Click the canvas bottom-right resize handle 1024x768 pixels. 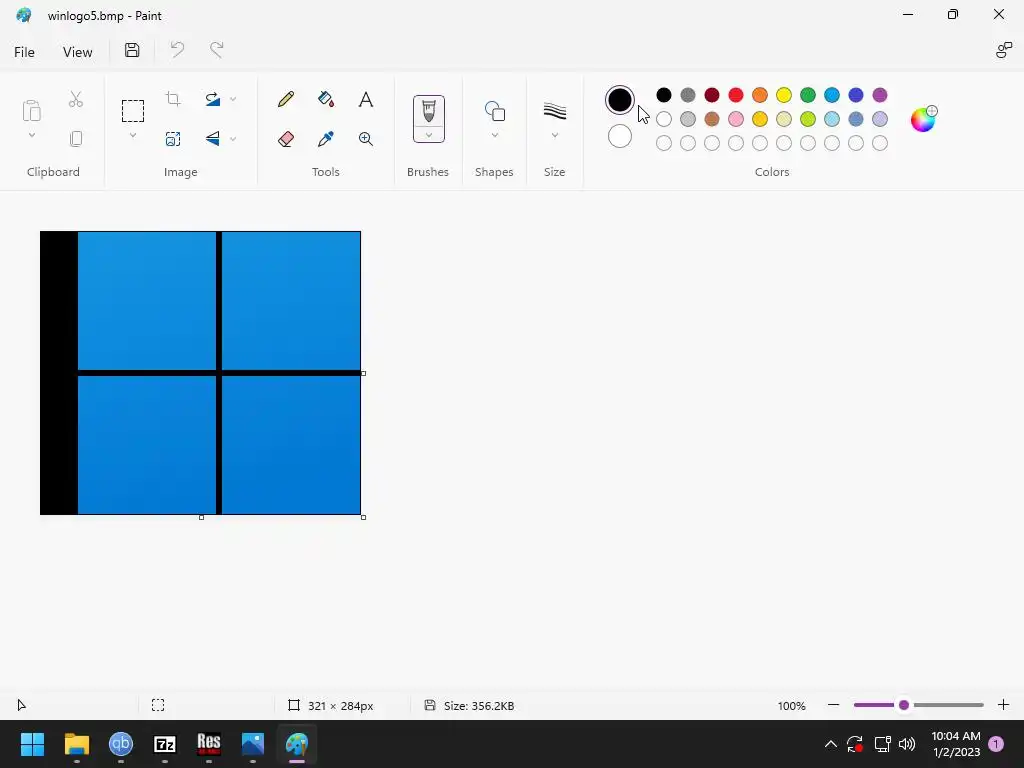point(364,517)
